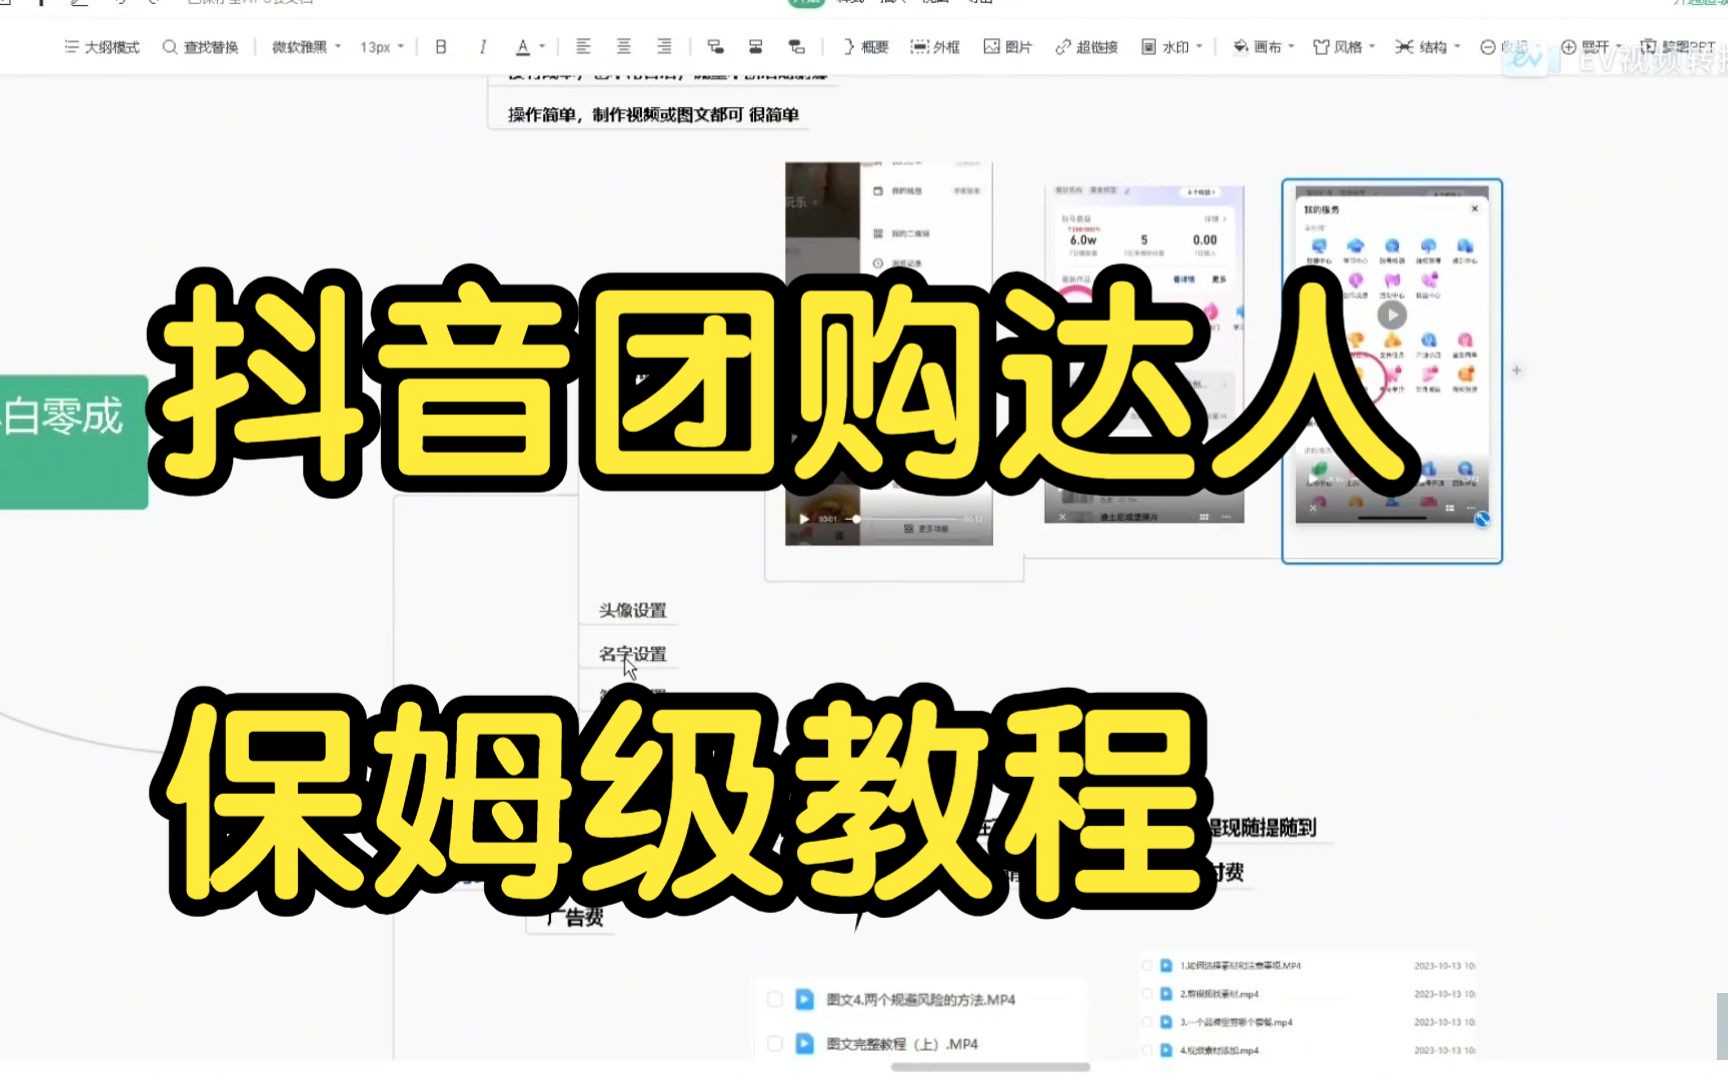
Task: Select the node 操作简单，制作视频或图文都可 很简单
Action: [x=653, y=115]
